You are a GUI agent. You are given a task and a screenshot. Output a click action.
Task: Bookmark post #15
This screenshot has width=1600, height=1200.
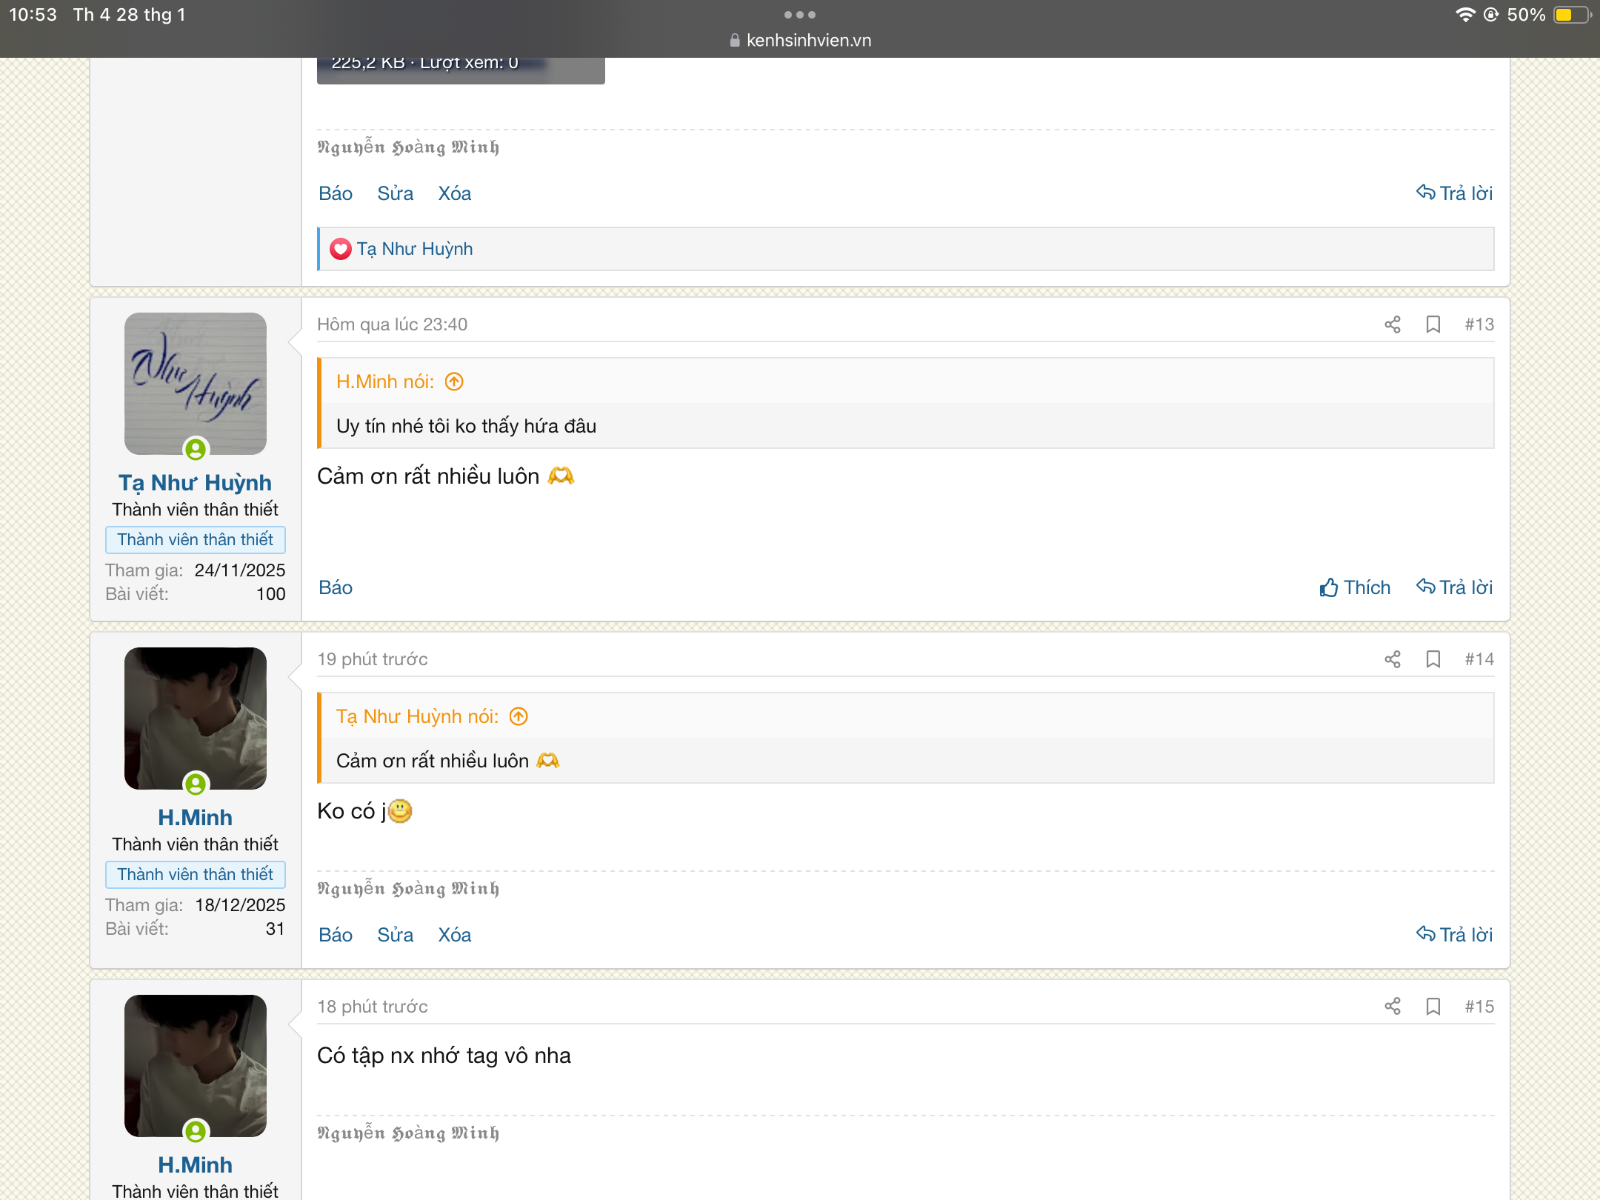[x=1433, y=1006]
